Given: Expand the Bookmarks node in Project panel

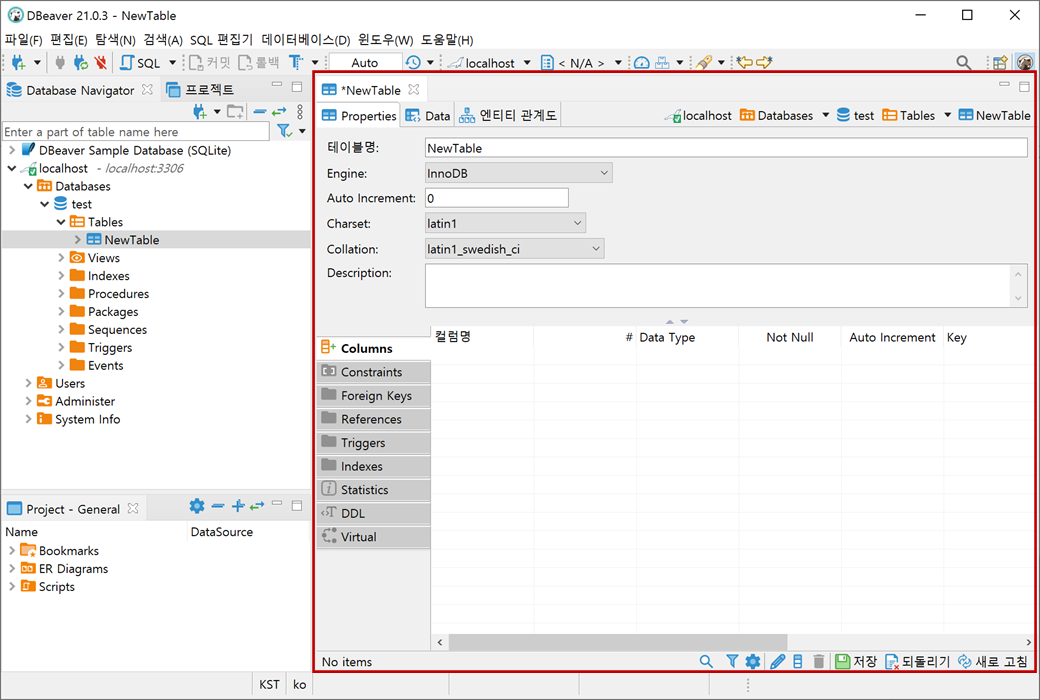Looking at the screenshot, I should coord(12,551).
